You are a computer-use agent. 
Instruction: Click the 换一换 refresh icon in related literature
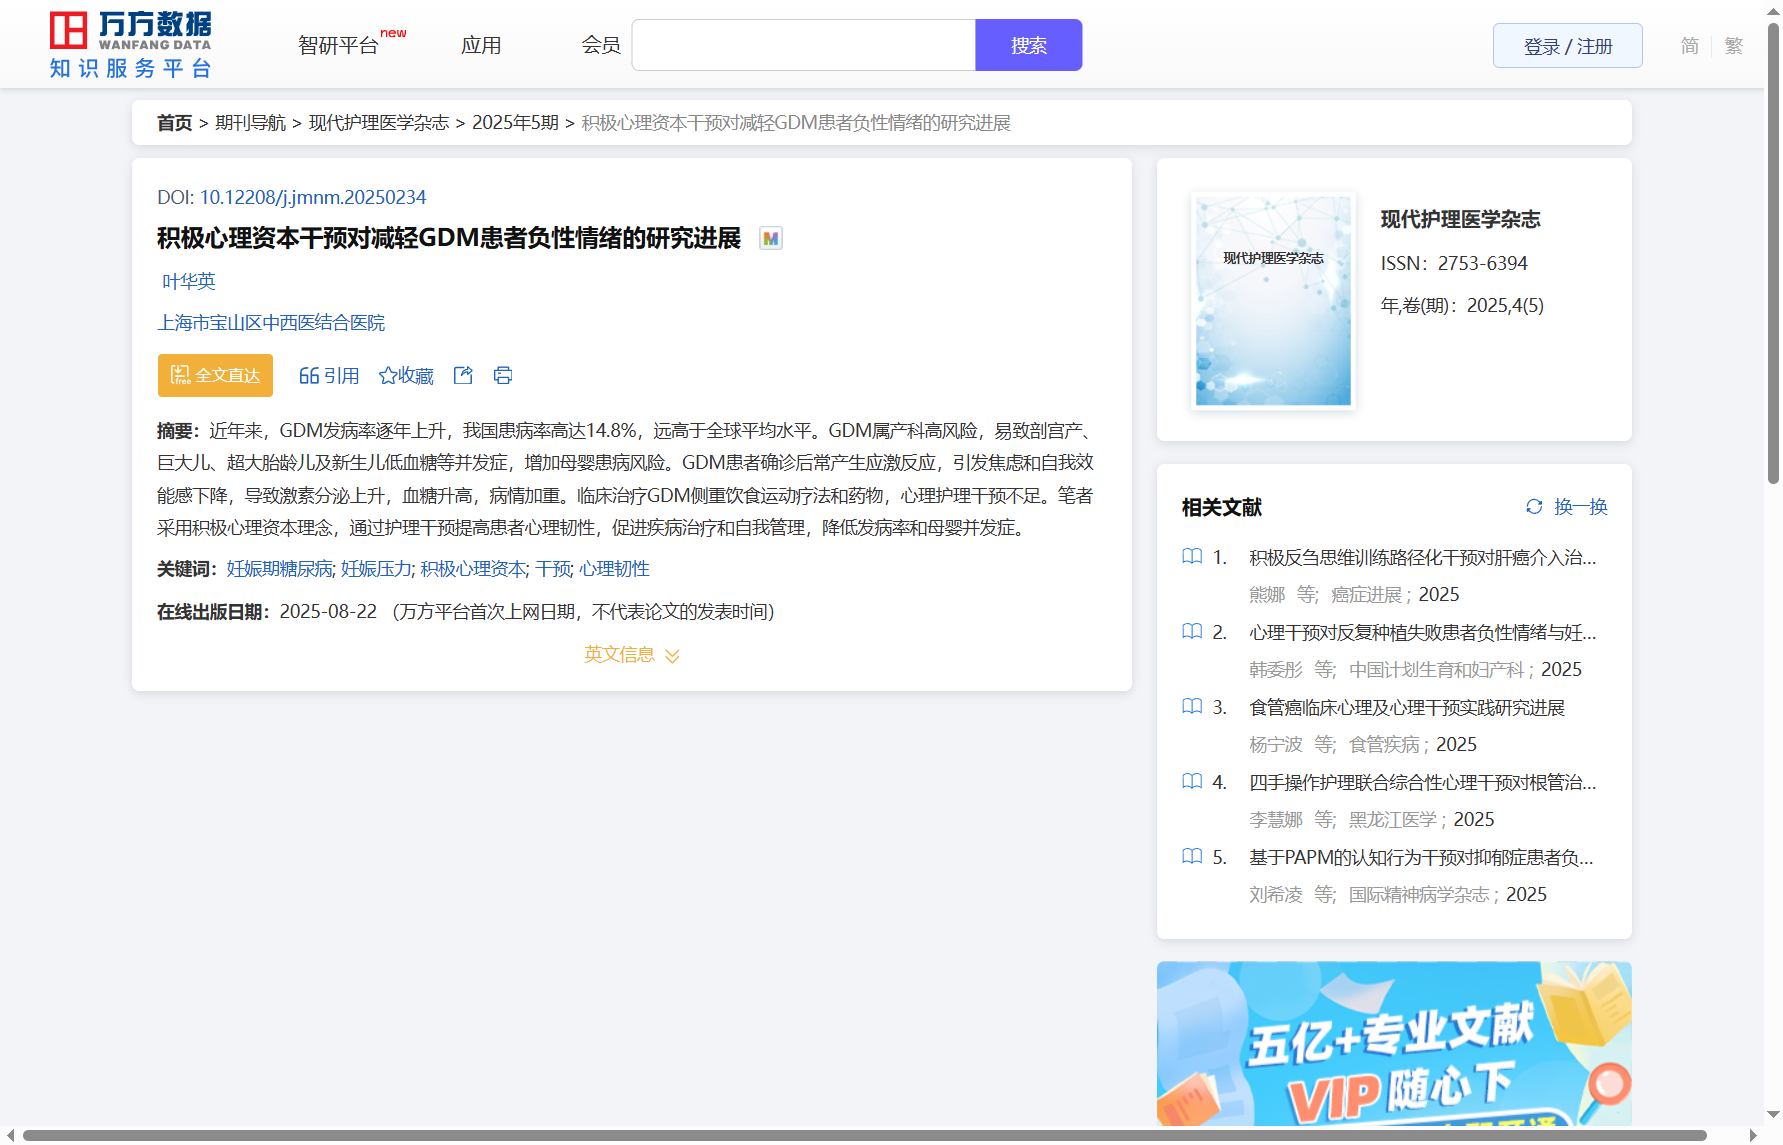[1534, 507]
